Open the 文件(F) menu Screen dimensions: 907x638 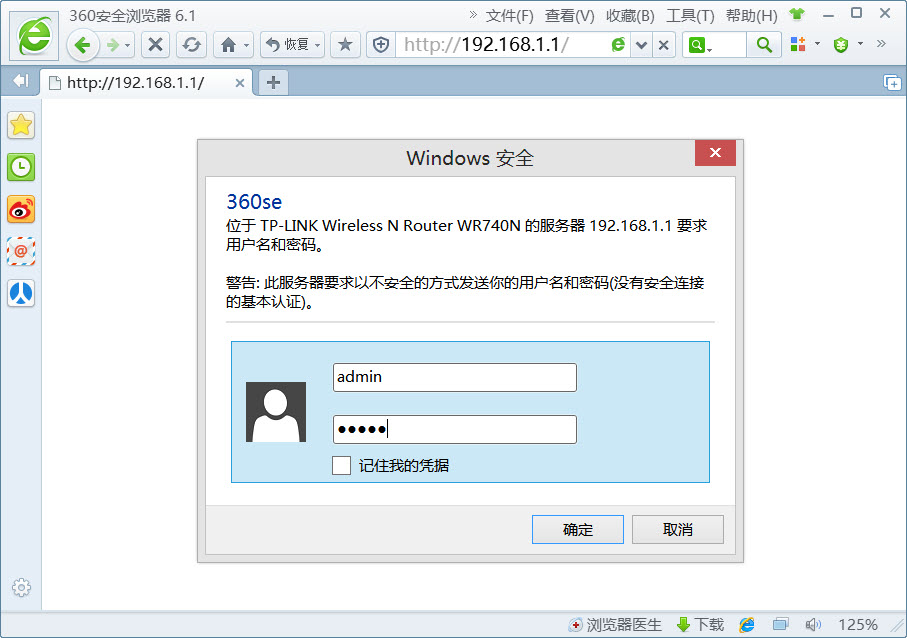[509, 16]
